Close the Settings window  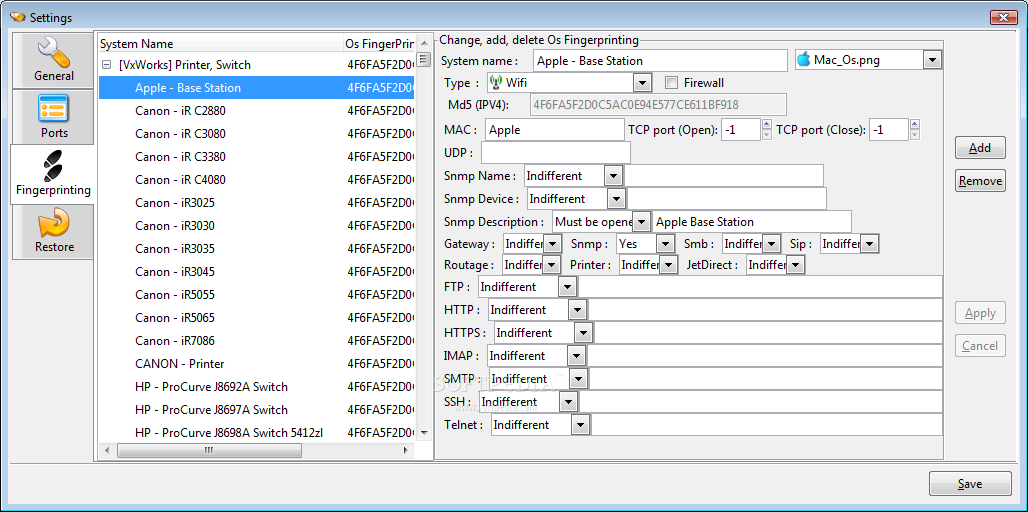click(1003, 17)
